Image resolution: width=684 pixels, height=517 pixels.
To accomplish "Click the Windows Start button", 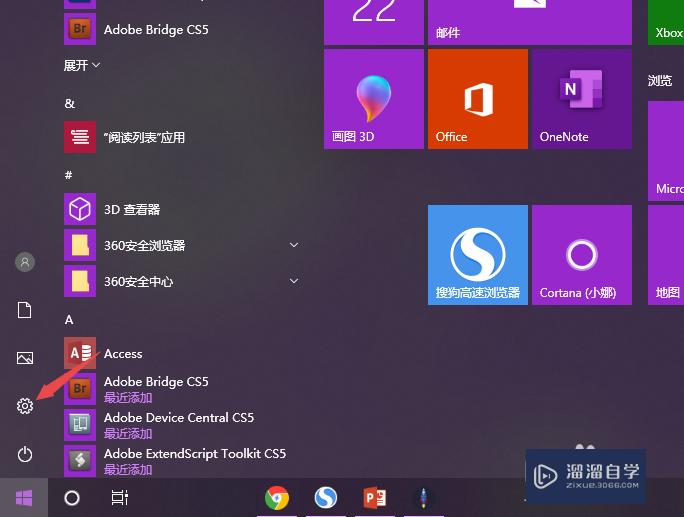I will point(24,497).
